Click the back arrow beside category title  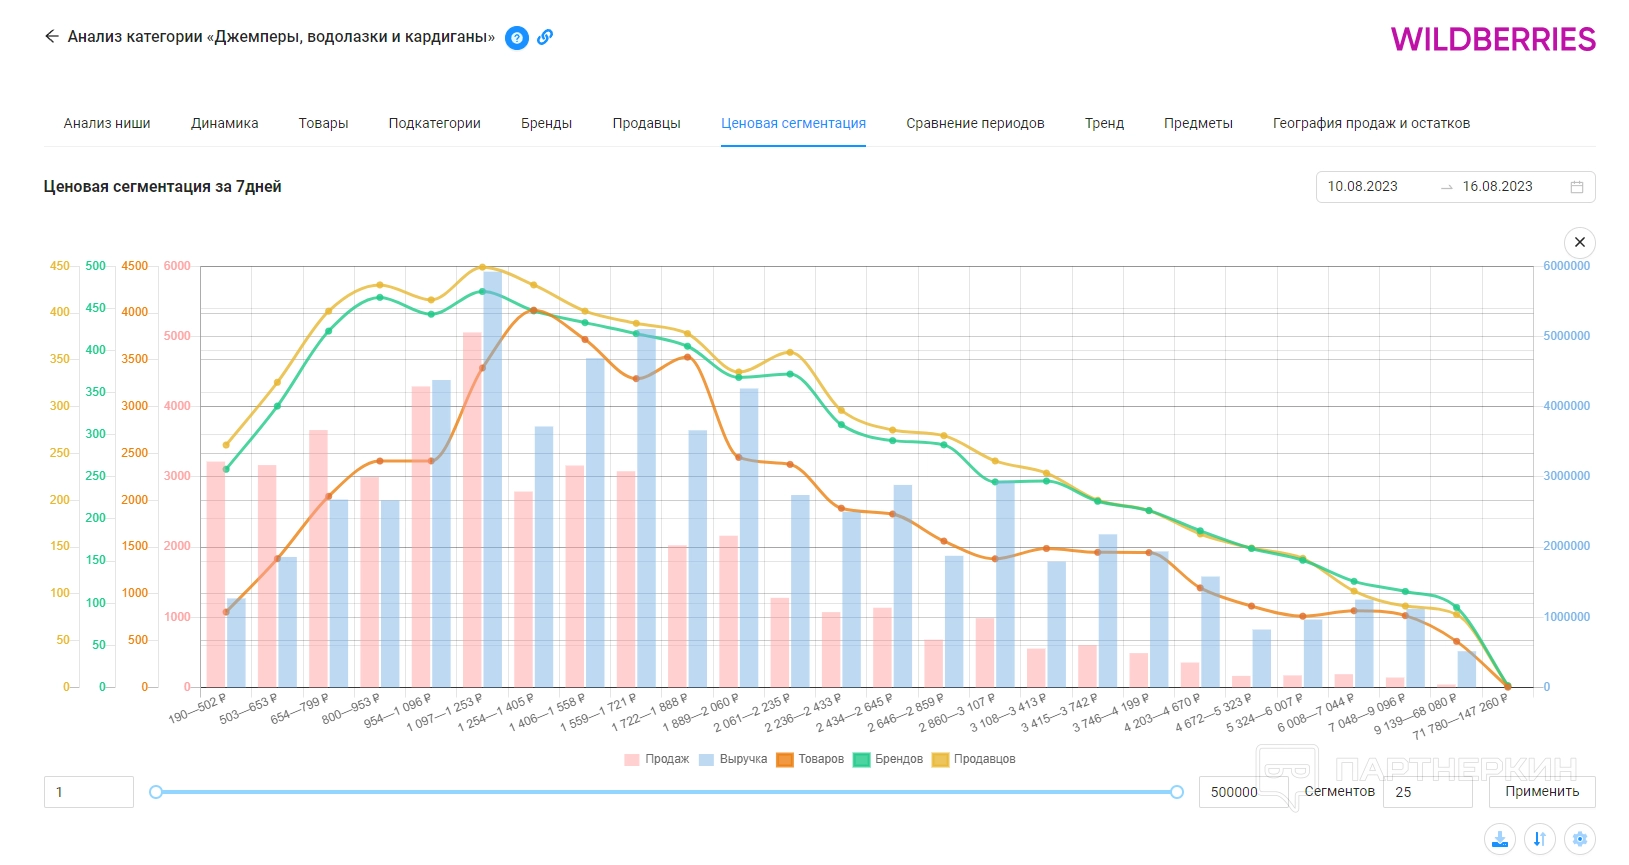coord(51,37)
